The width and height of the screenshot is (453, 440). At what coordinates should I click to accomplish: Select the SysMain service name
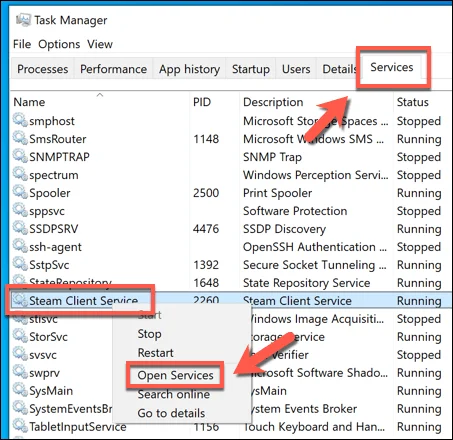51,391
